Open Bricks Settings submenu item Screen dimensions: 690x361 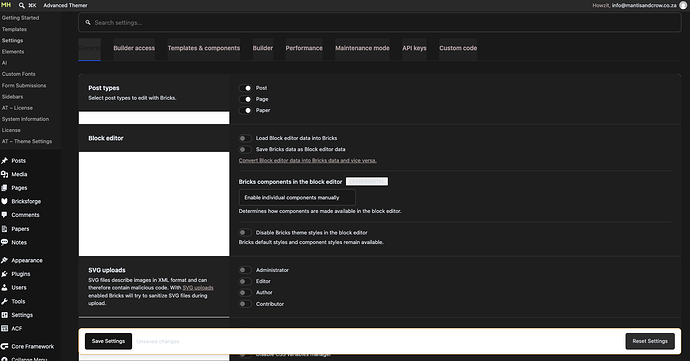[x=12, y=41]
